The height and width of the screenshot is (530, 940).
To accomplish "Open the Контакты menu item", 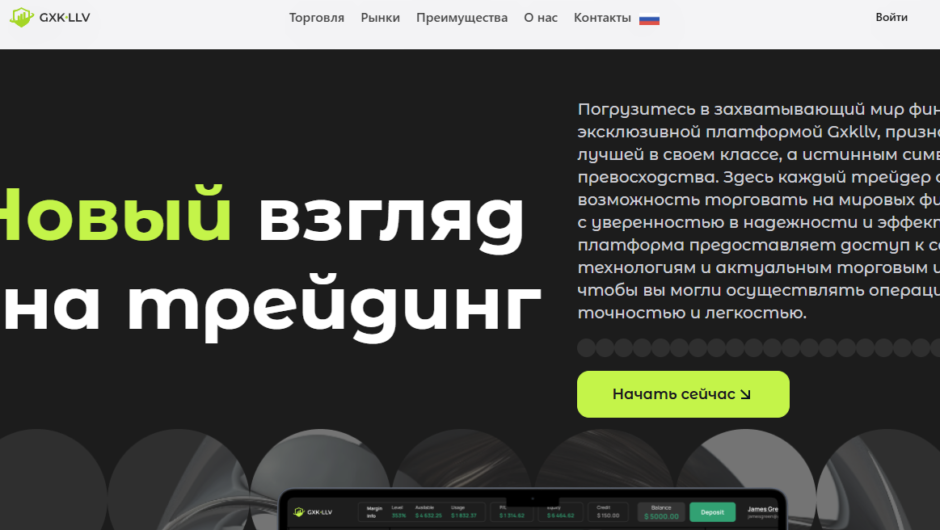I will coord(602,18).
